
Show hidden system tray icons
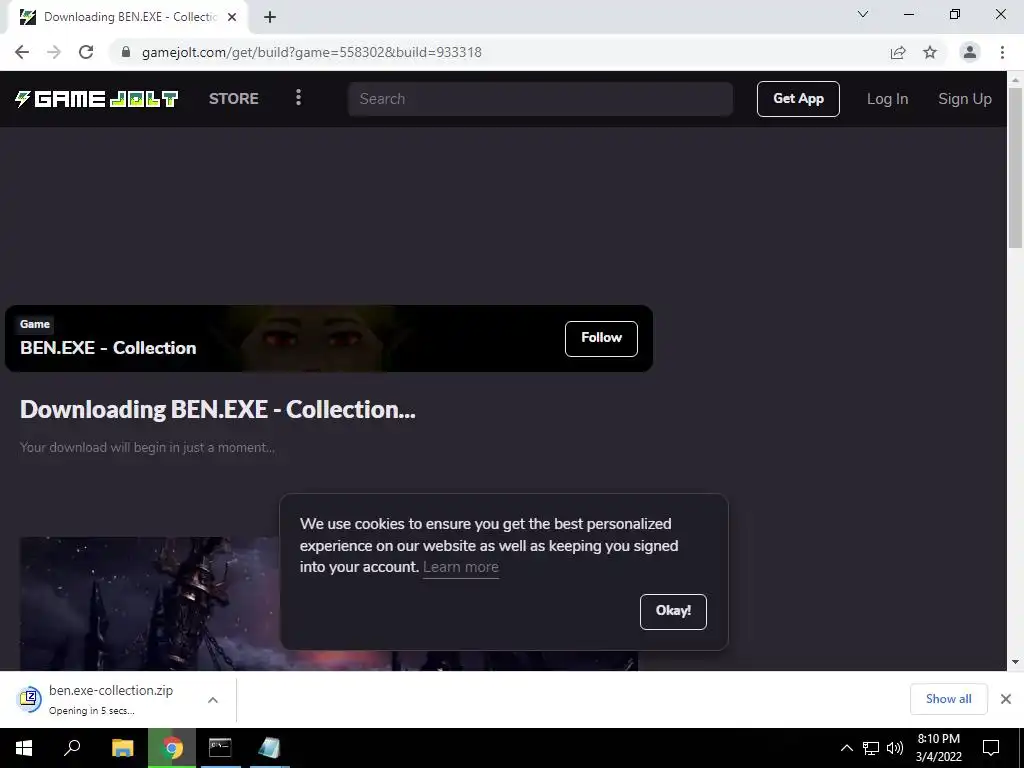[846, 748]
